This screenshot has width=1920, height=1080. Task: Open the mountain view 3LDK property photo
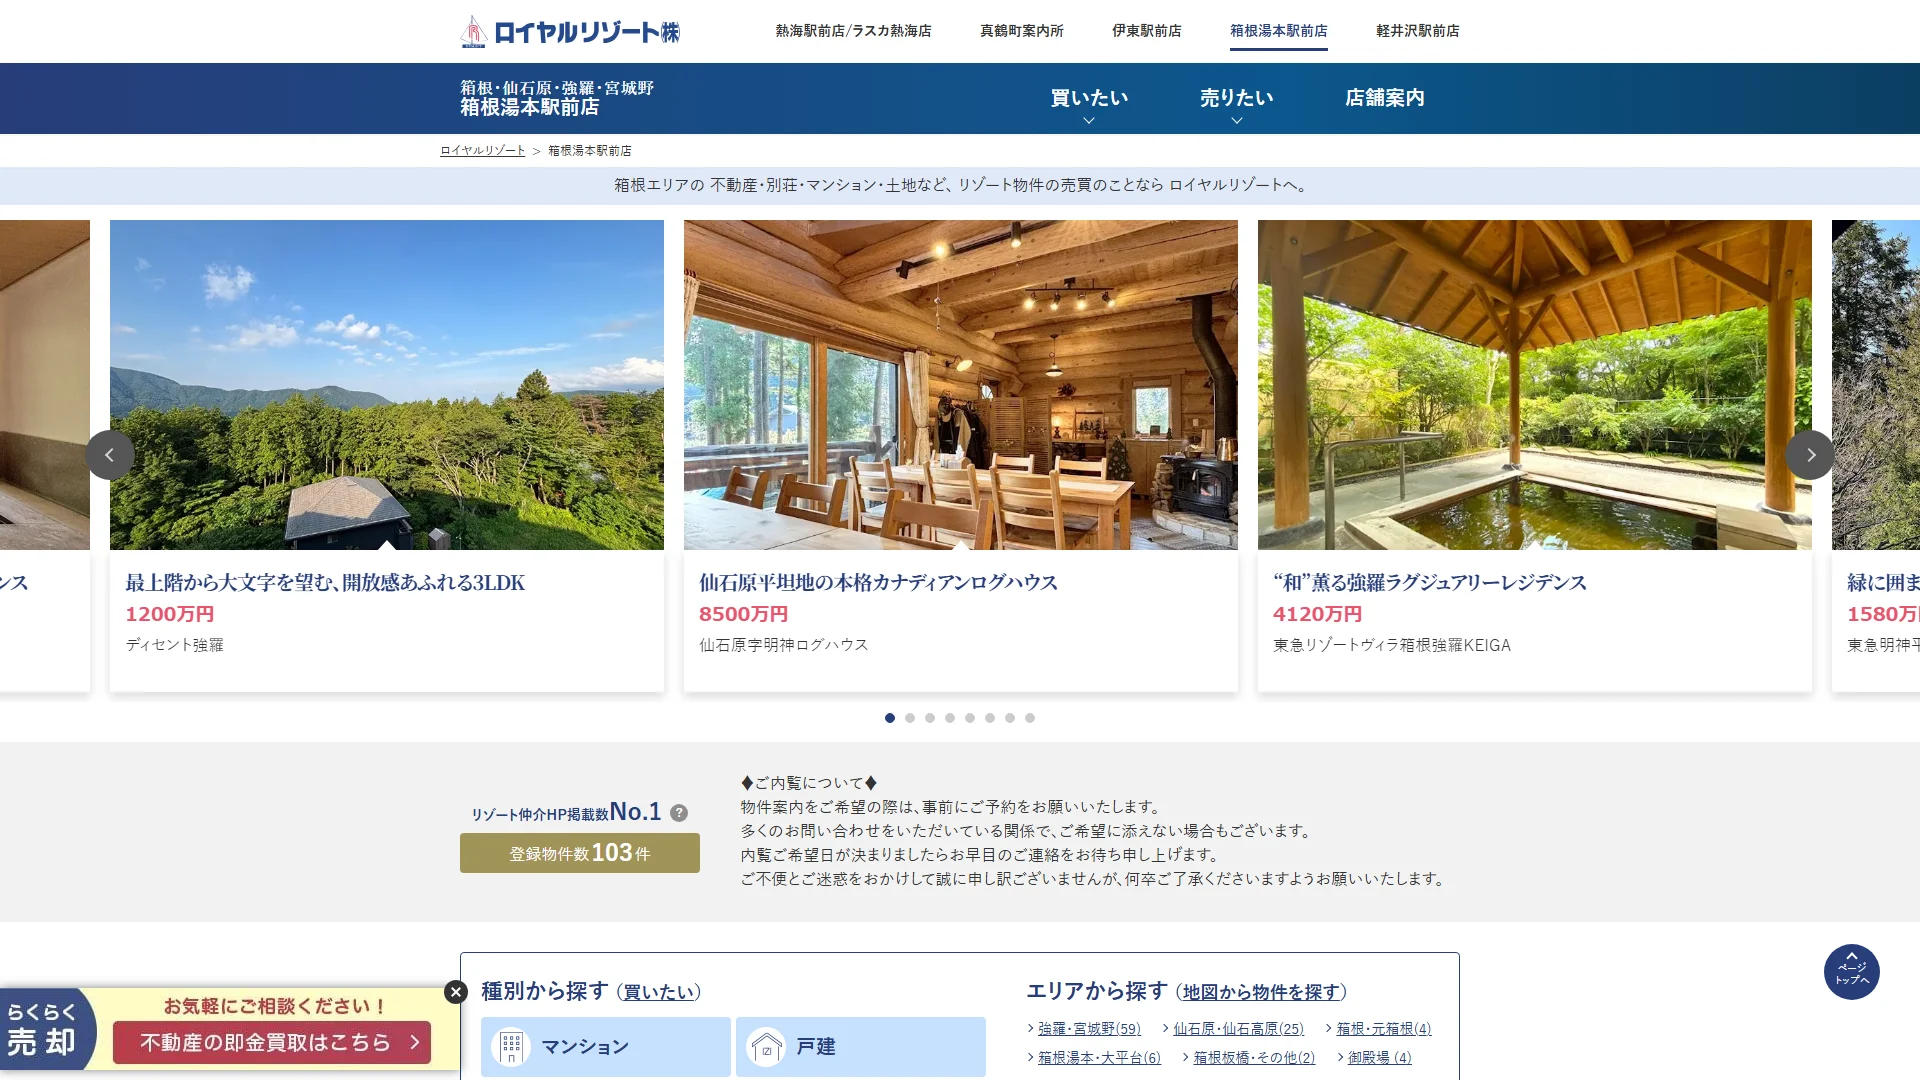tap(387, 385)
